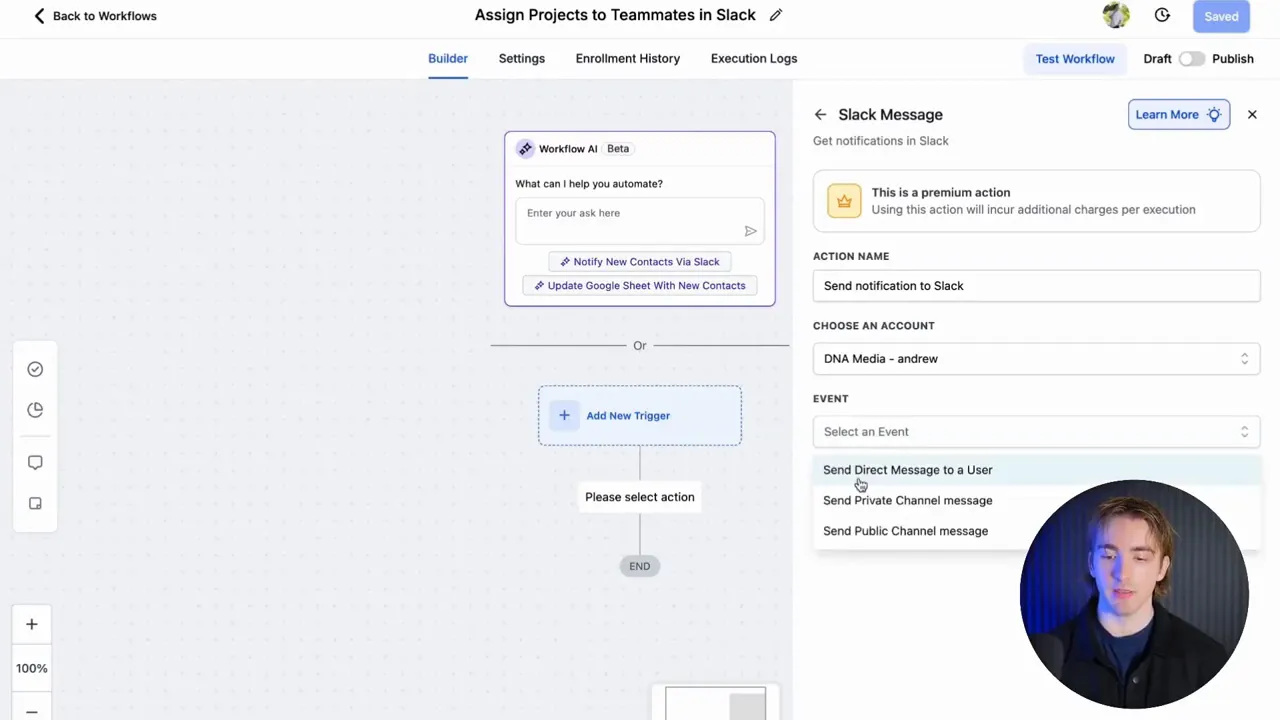Select Send Direct Message to a User
Image resolution: width=1280 pixels, height=720 pixels.
tap(1036, 470)
